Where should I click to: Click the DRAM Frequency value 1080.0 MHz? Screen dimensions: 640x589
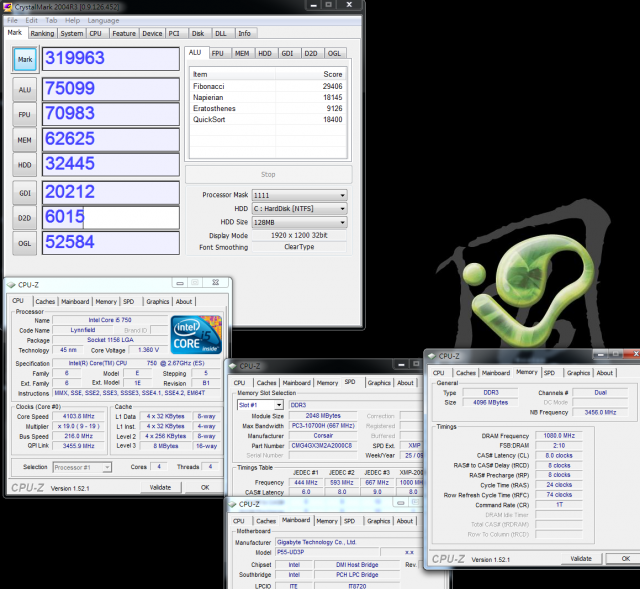point(559,436)
